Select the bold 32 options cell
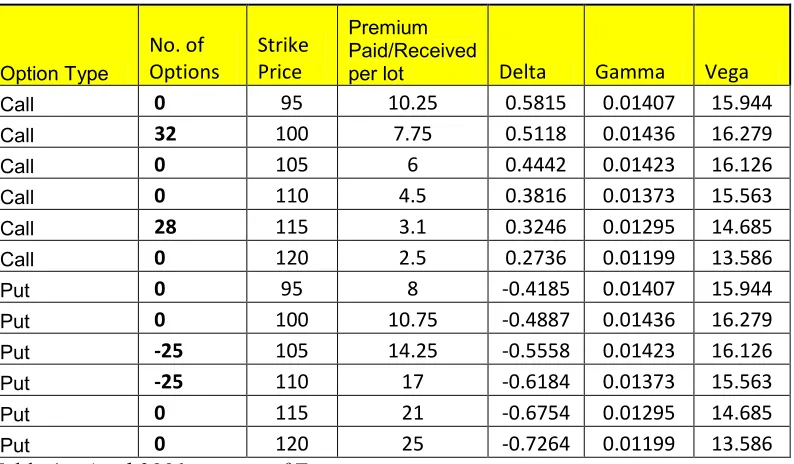The width and height of the screenshot is (794, 464). tap(192, 133)
